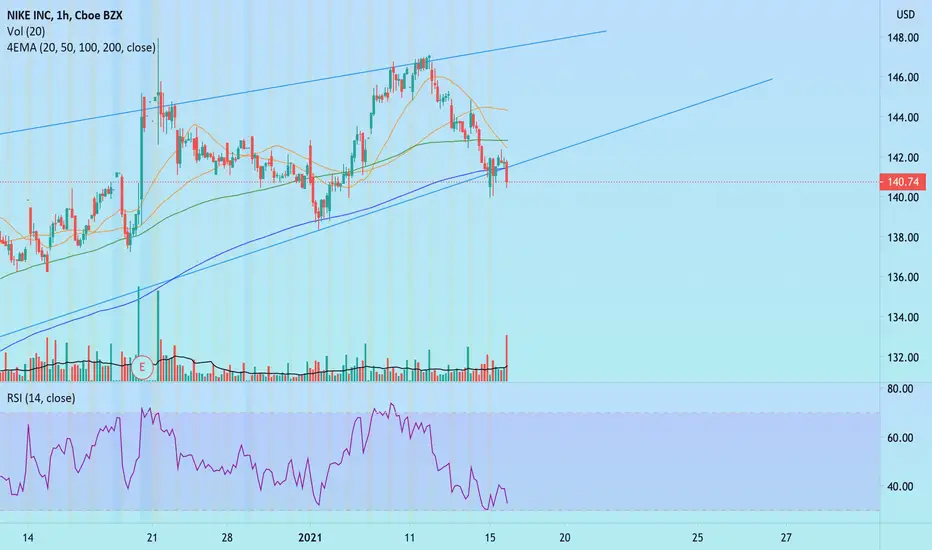Click the RSI 60.00 scale label
The width and height of the screenshot is (932, 550).
pyautogui.click(x=899, y=438)
